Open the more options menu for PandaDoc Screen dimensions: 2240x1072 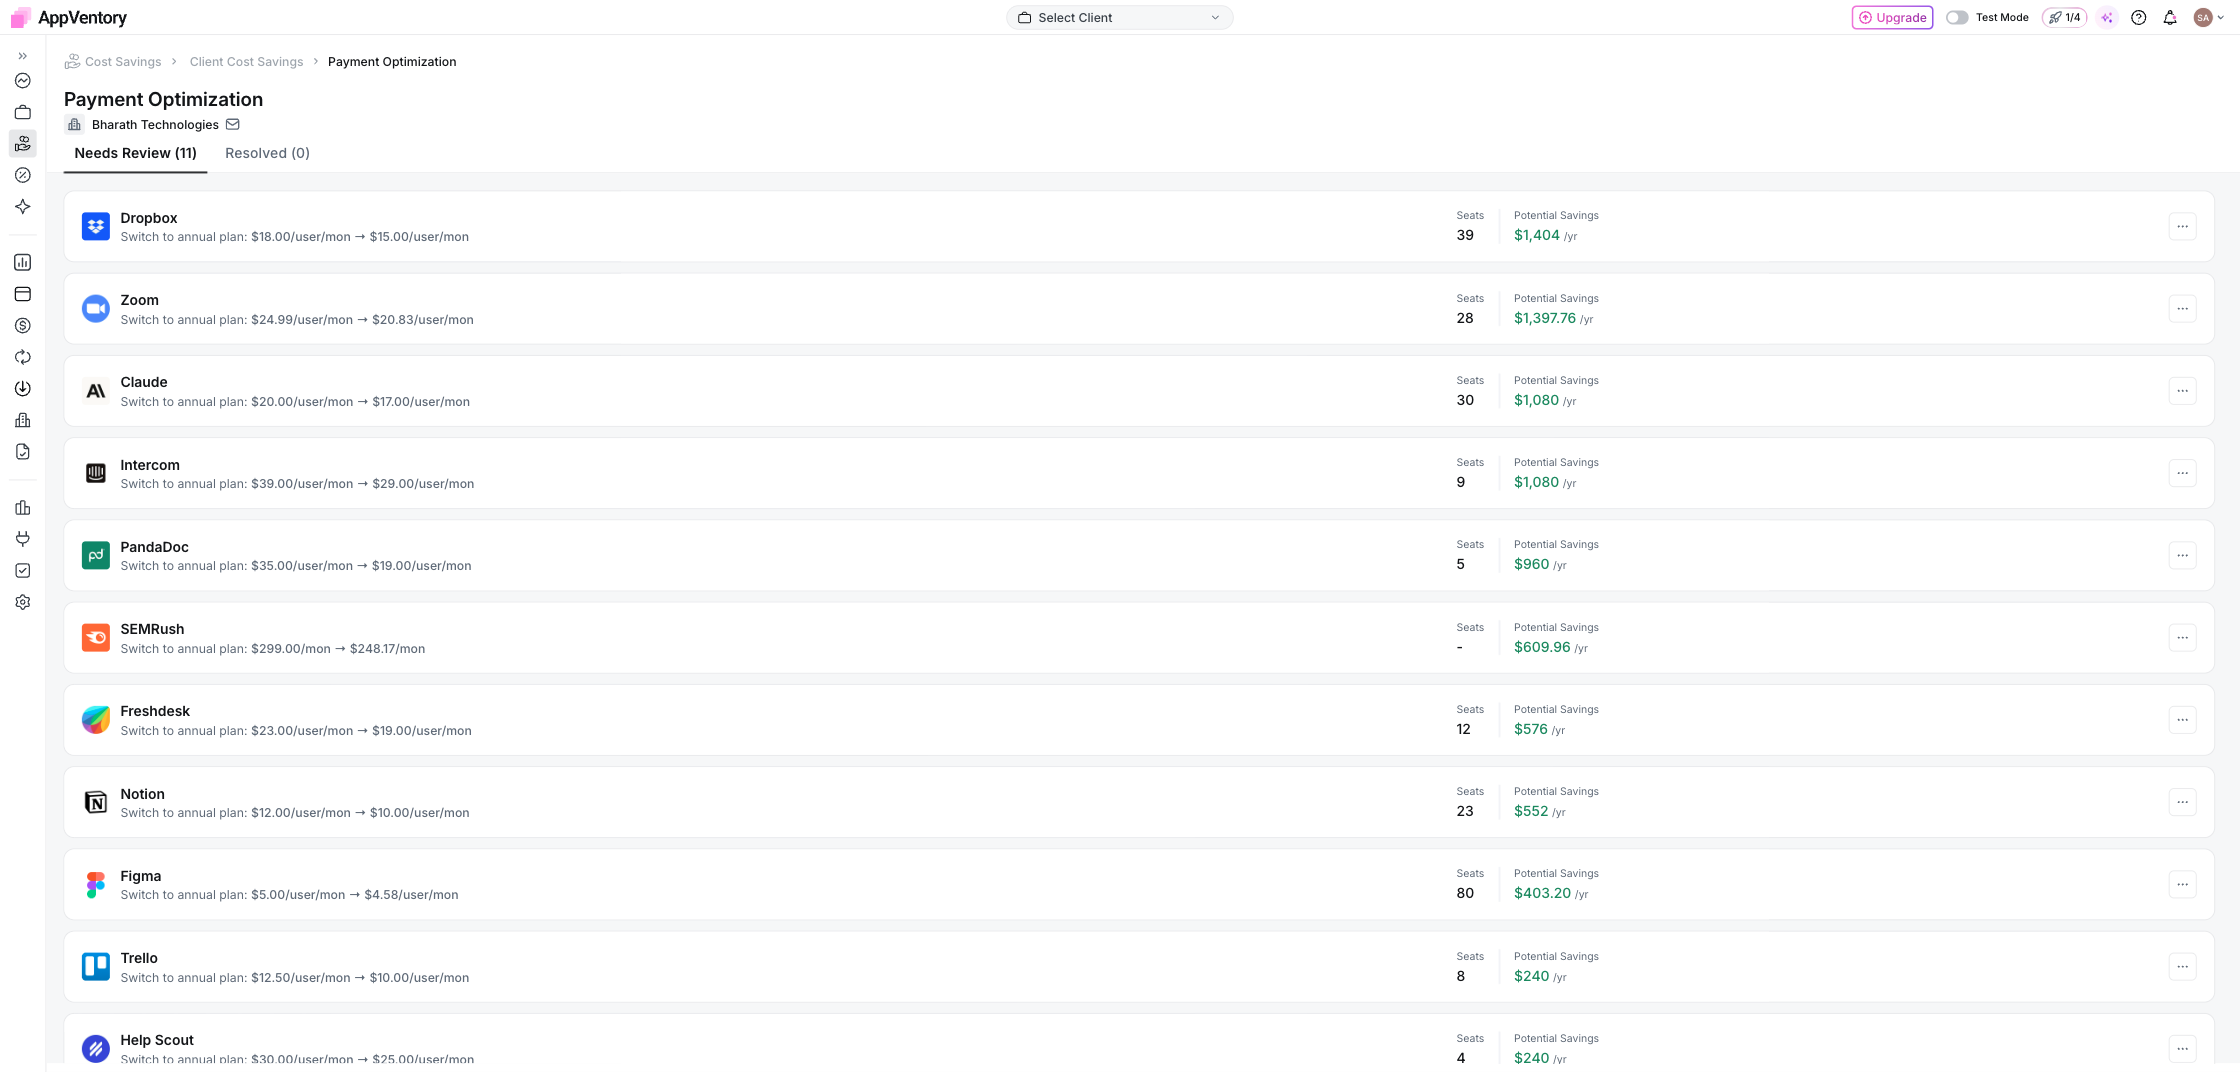point(2182,555)
